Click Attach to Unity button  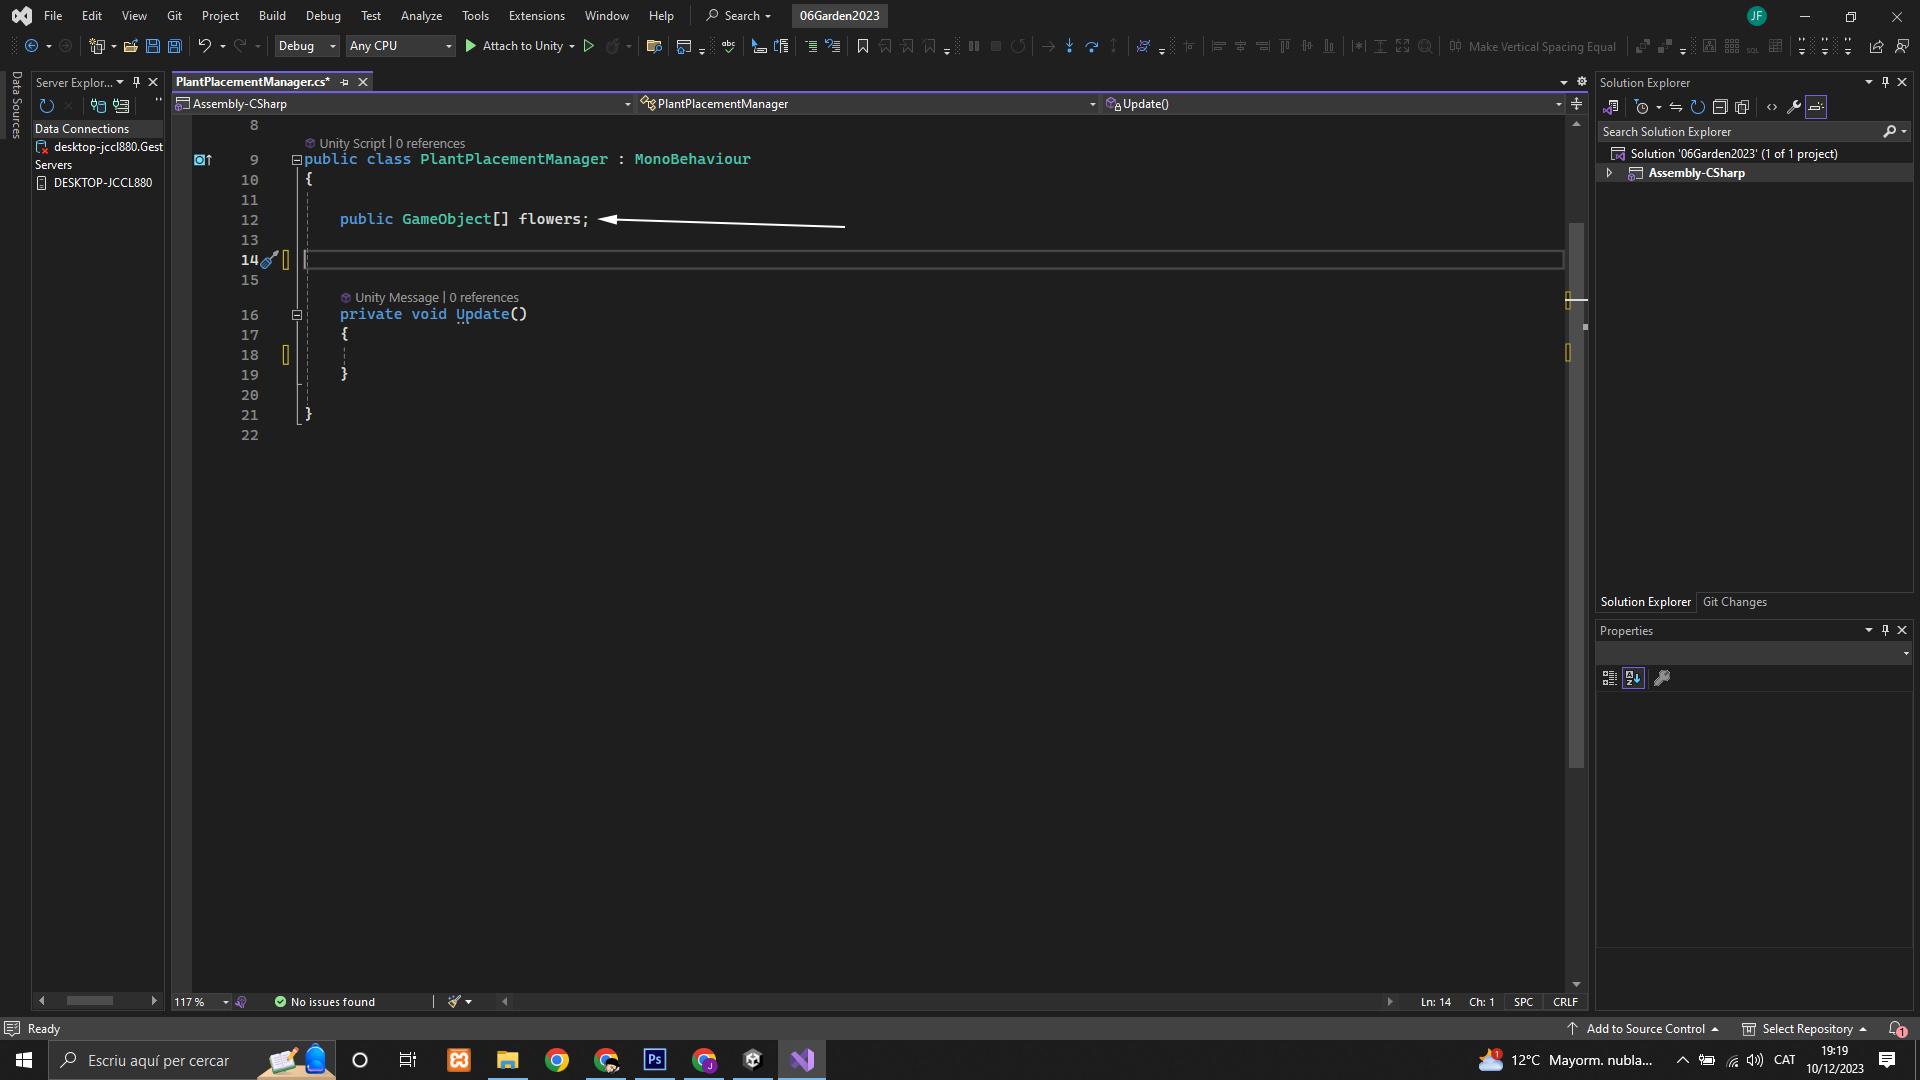(x=513, y=46)
